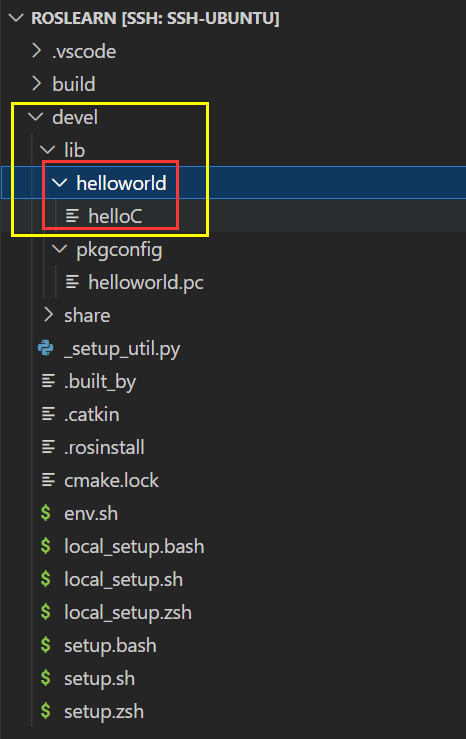This screenshot has width=466, height=739.
Task: Select the helloworld folder name
Action: [x=121, y=183]
